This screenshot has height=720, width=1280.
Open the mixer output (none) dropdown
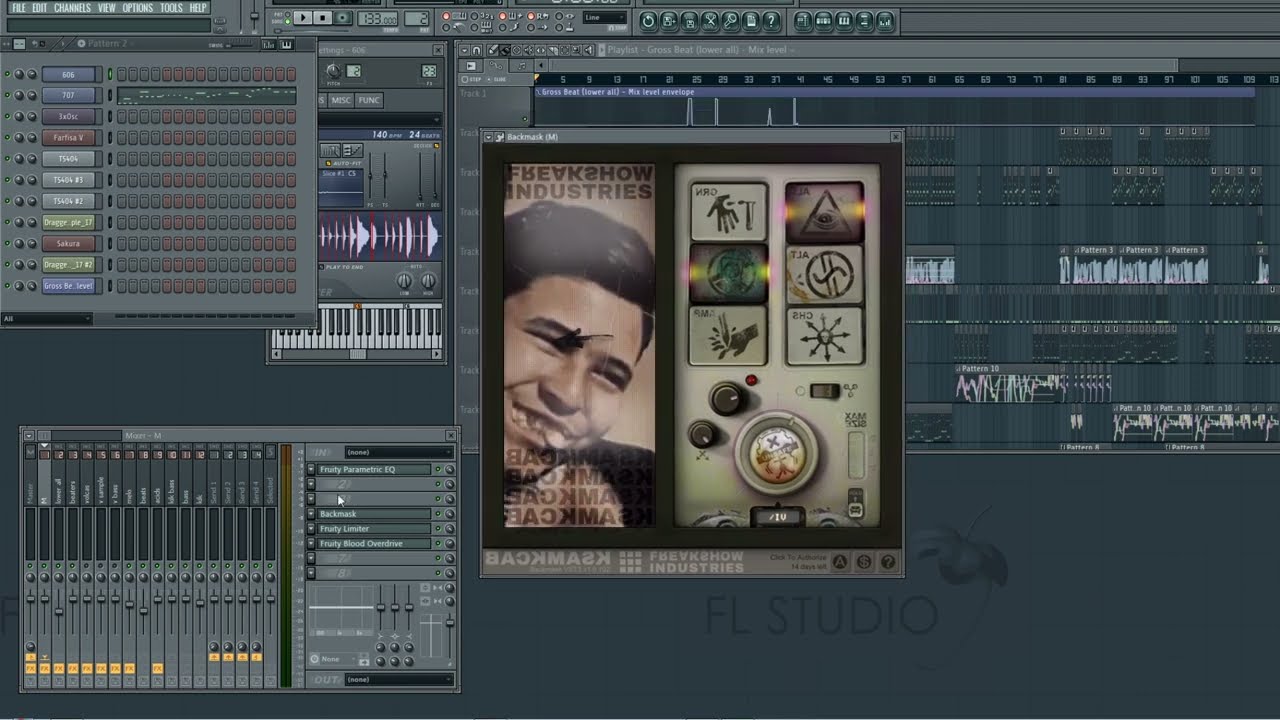pos(398,680)
